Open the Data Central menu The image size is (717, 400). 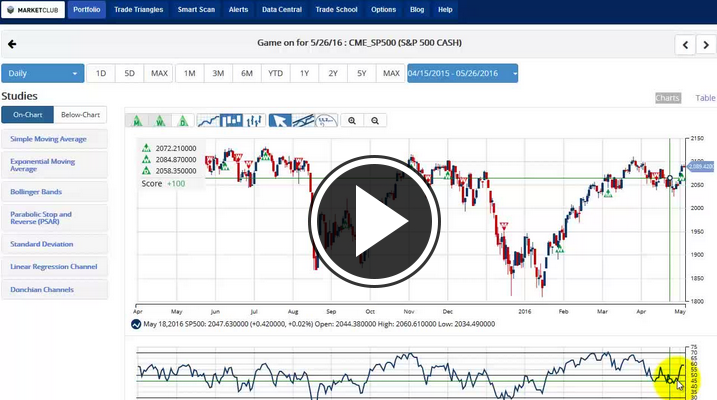coord(282,10)
